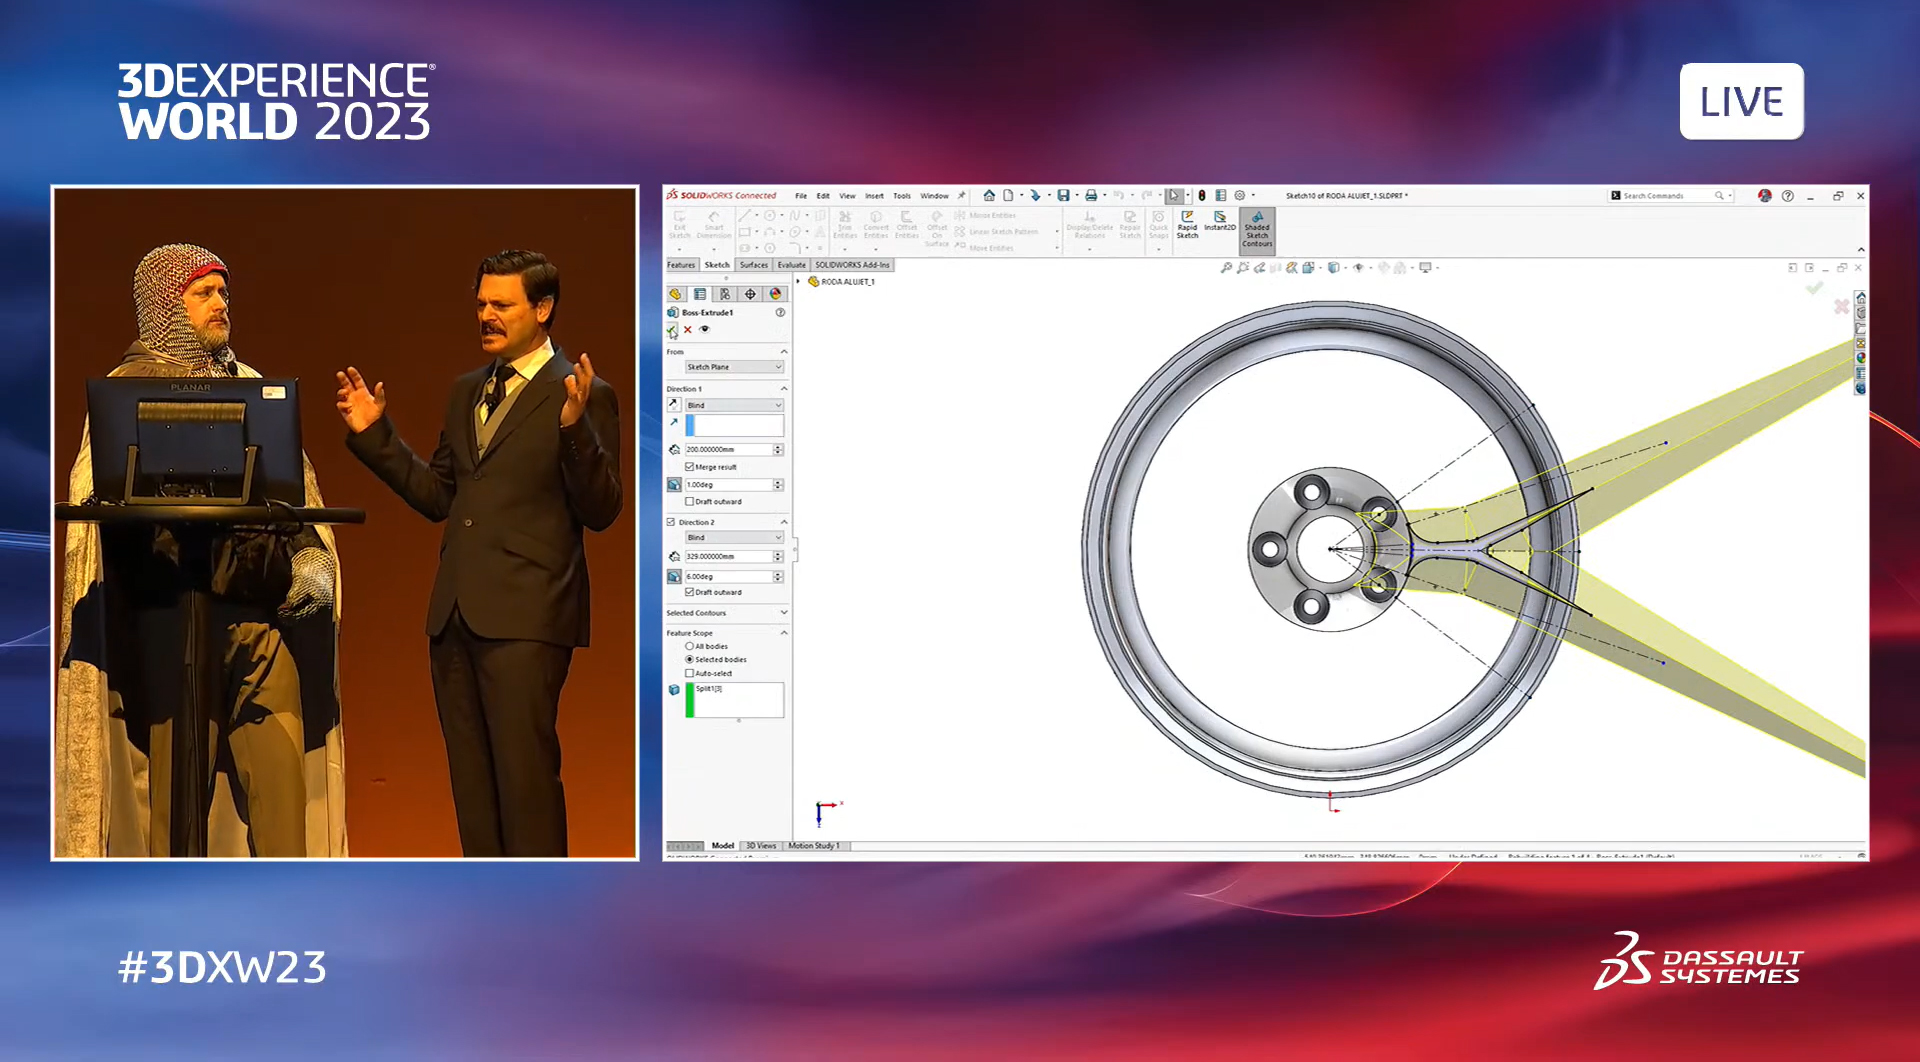Image resolution: width=1920 pixels, height=1062 pixels.
Task: Expand the Selected Contours section
Action: (x=784, y=613)
